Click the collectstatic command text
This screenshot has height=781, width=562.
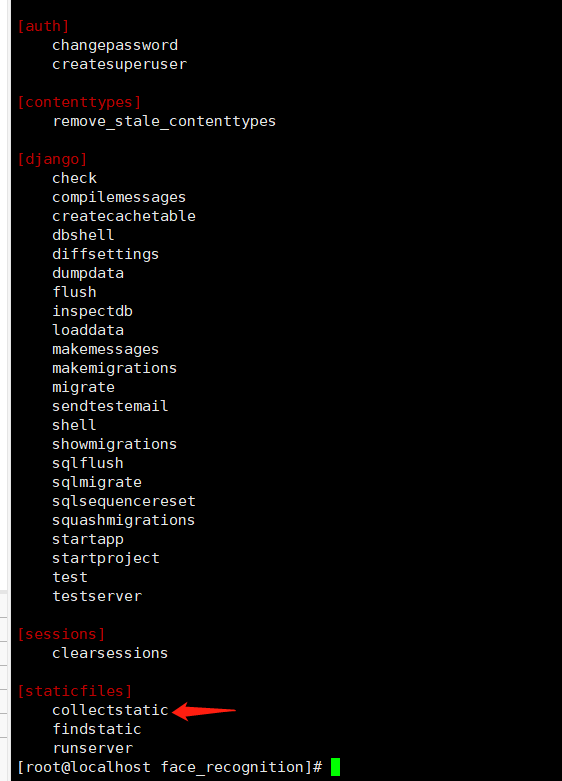click(x=110, y=710)
